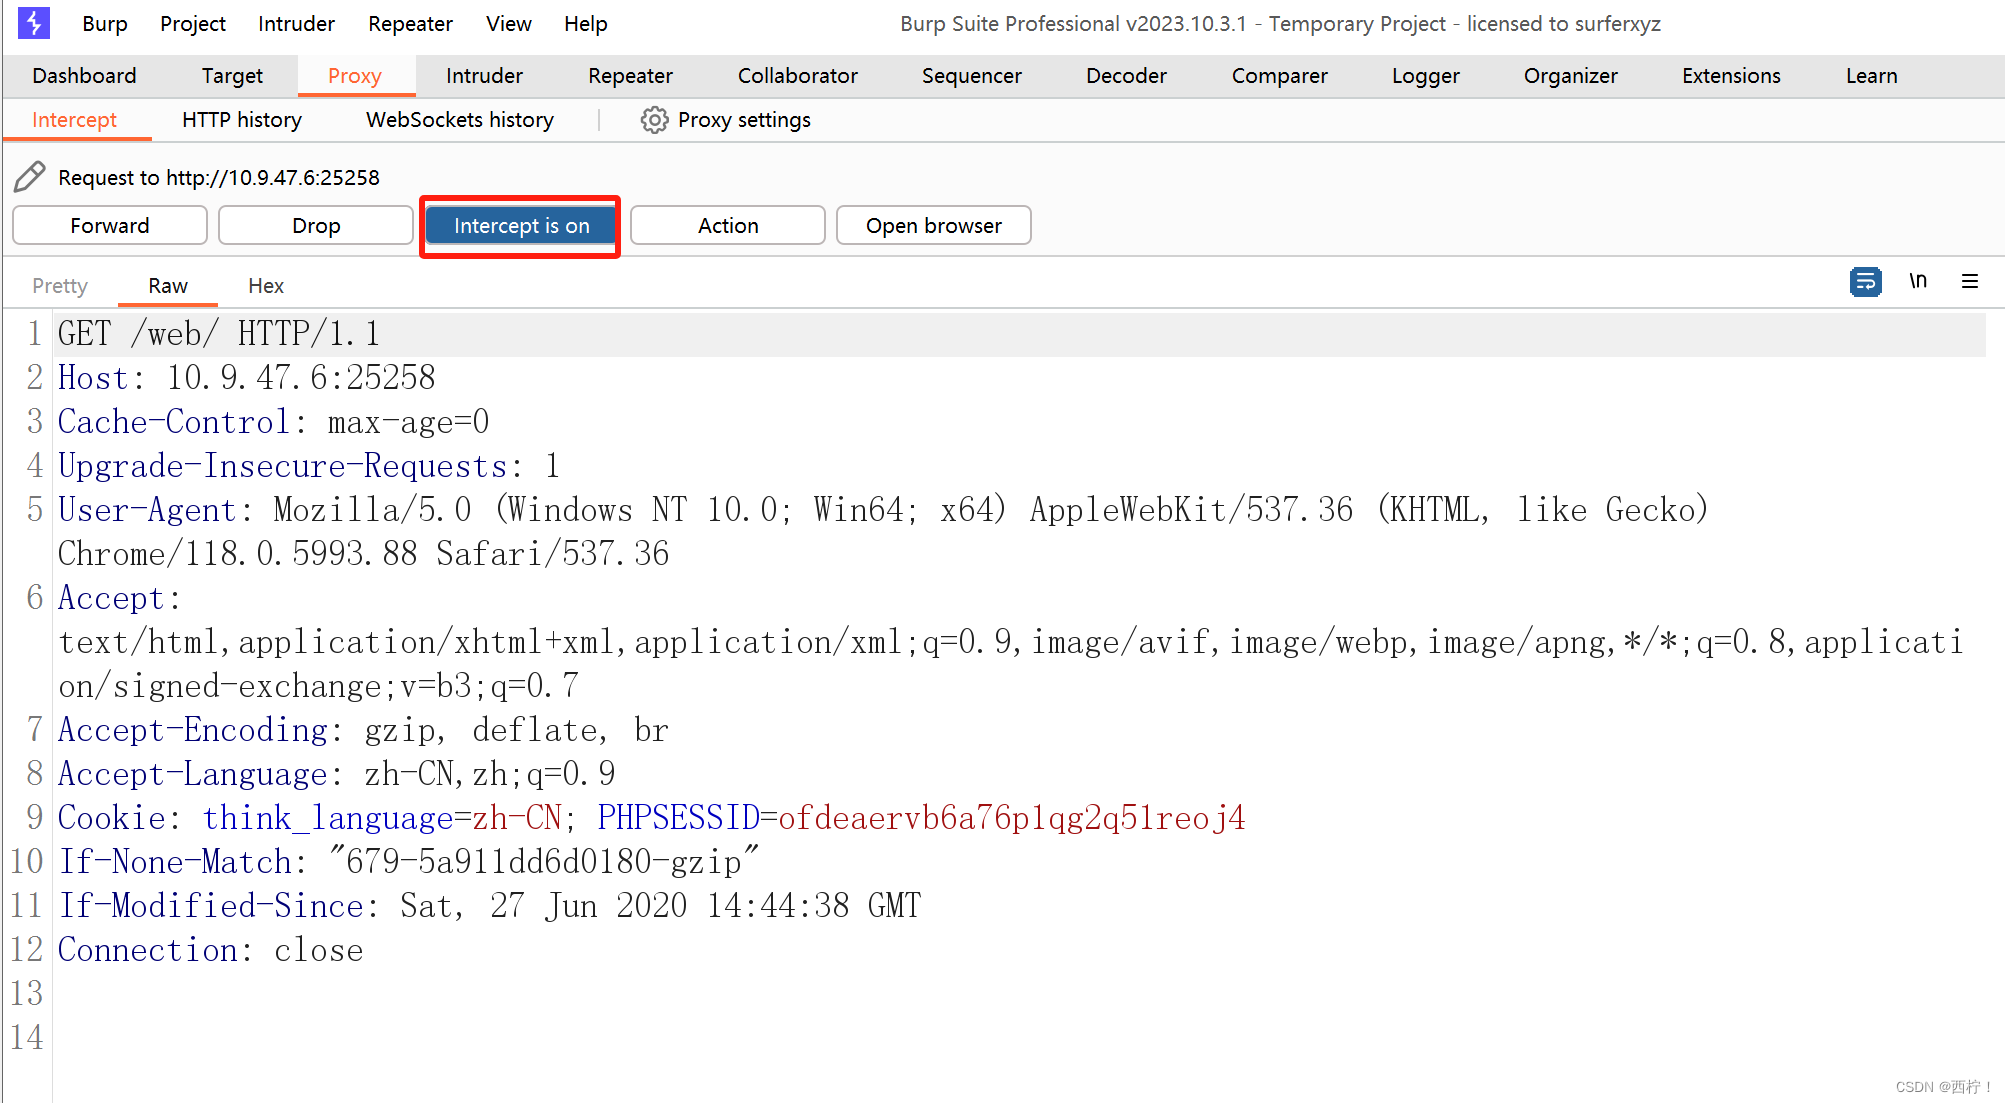Open the hamburger options menu in editor

tap(1969, 282)
